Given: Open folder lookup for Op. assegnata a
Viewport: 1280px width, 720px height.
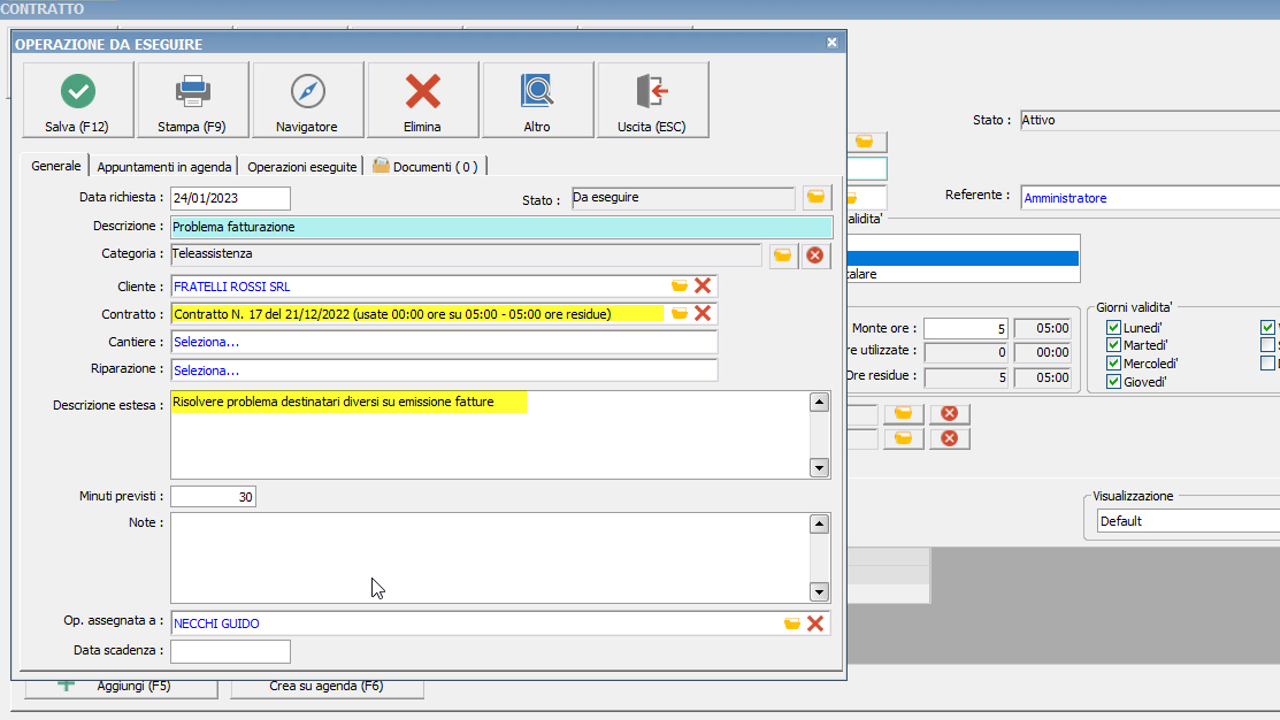Looking at the screenshot, I should 792,624.
